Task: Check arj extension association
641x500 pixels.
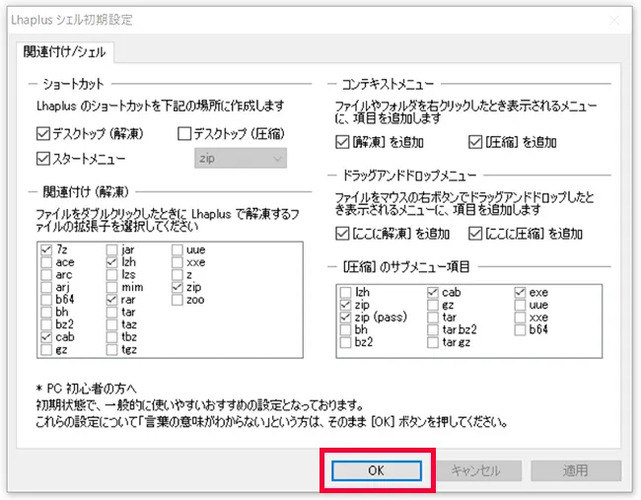Action: tap(46, 287)
